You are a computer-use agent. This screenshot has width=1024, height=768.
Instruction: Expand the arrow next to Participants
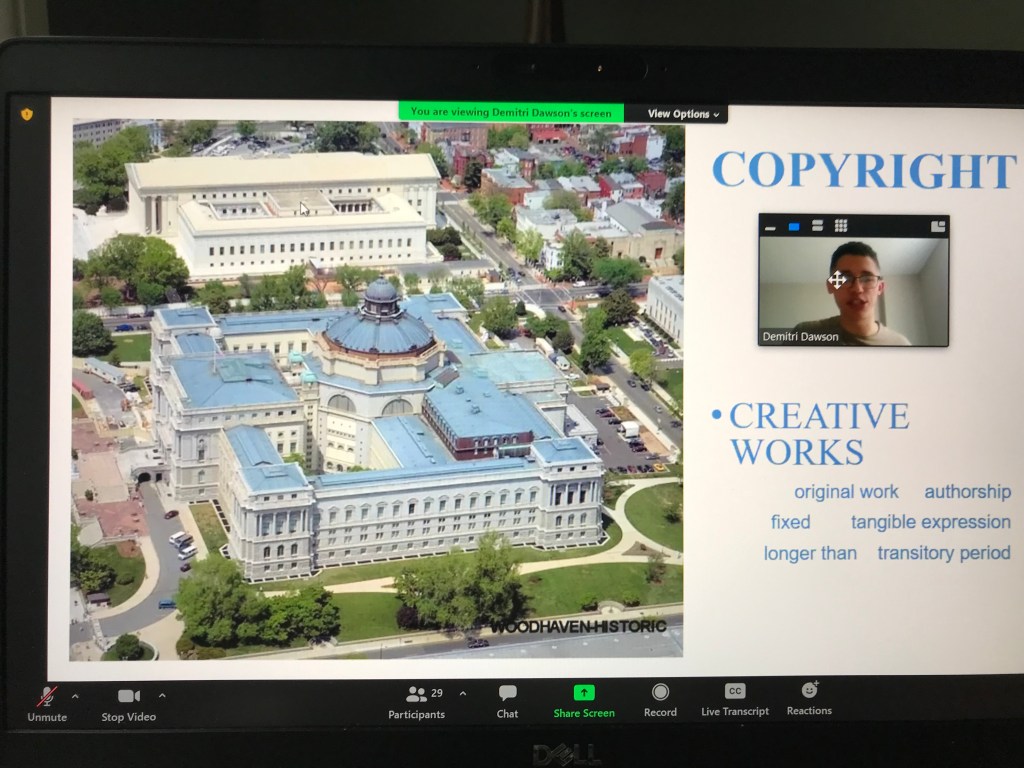[462, 693]
